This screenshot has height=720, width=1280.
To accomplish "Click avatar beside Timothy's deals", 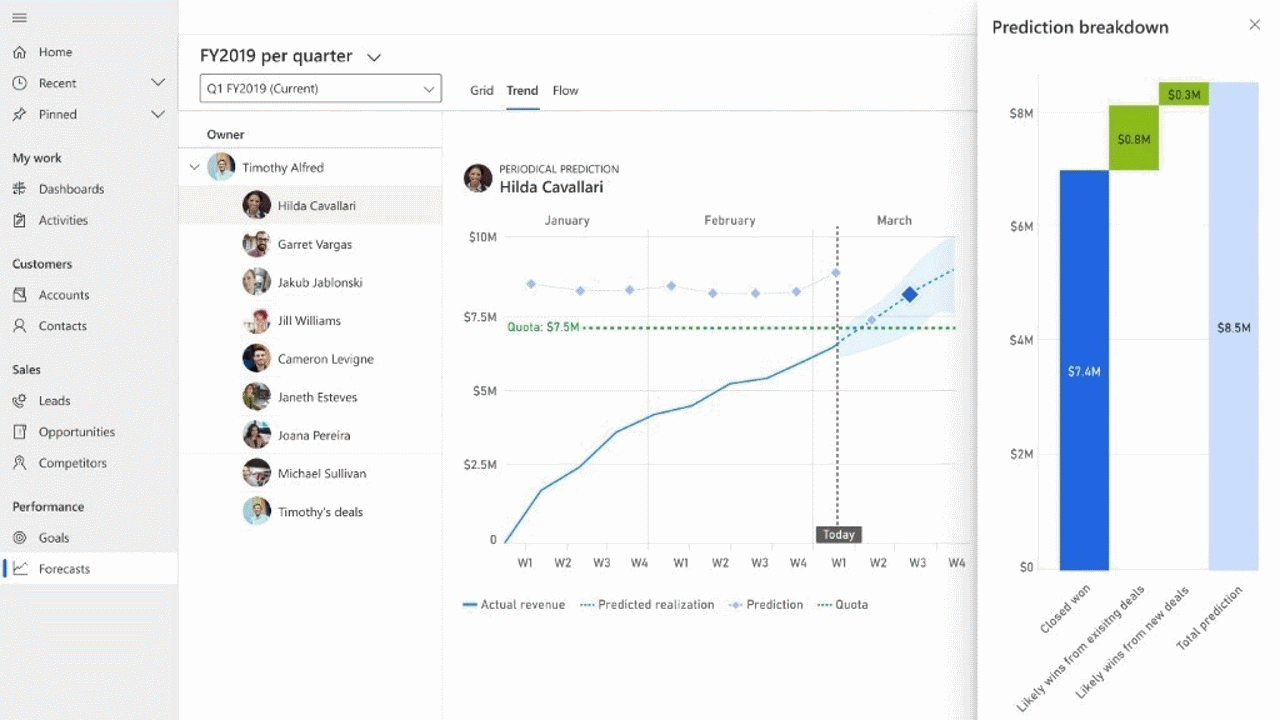I will (256, 511).
